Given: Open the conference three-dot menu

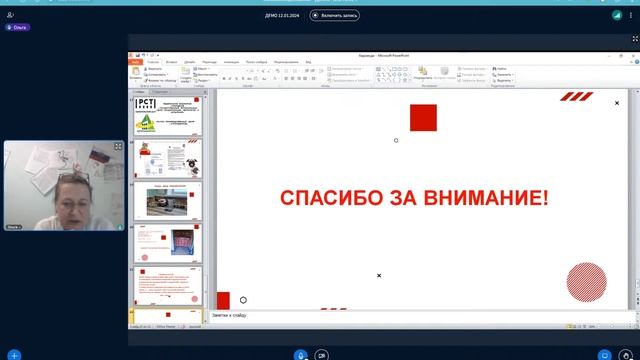Looking at the screenshot, I should (x=631, y=15).
